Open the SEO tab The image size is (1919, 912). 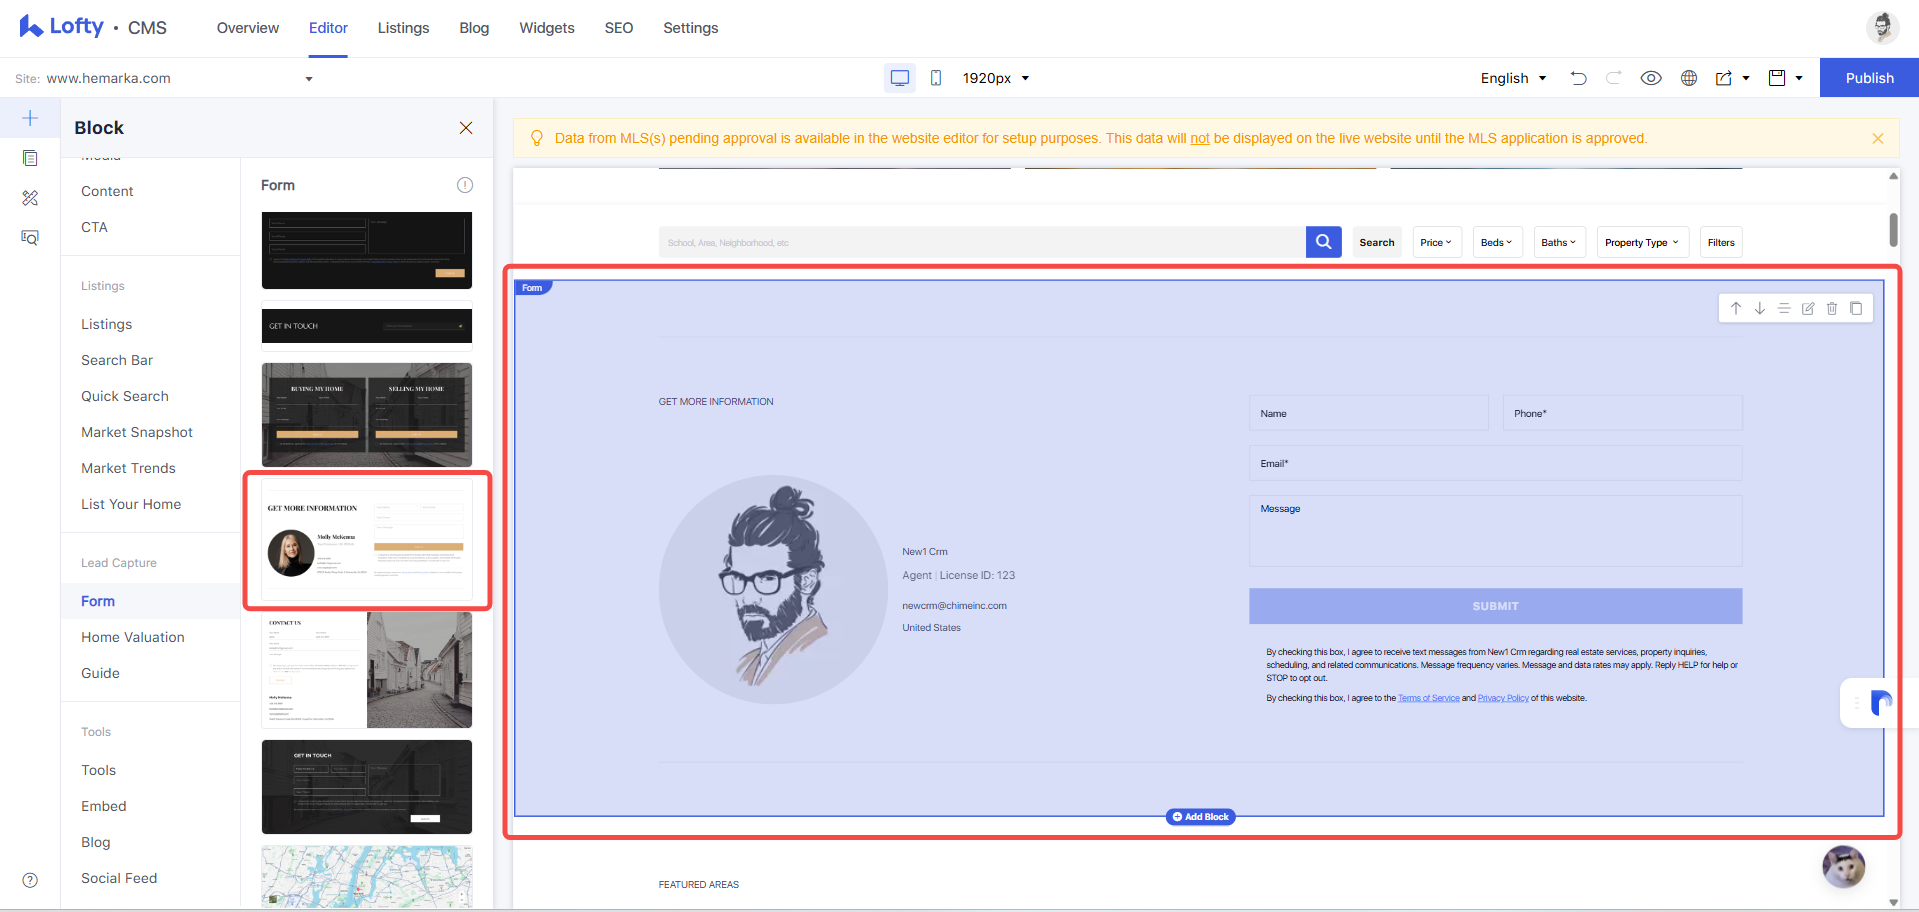(619, 28)
